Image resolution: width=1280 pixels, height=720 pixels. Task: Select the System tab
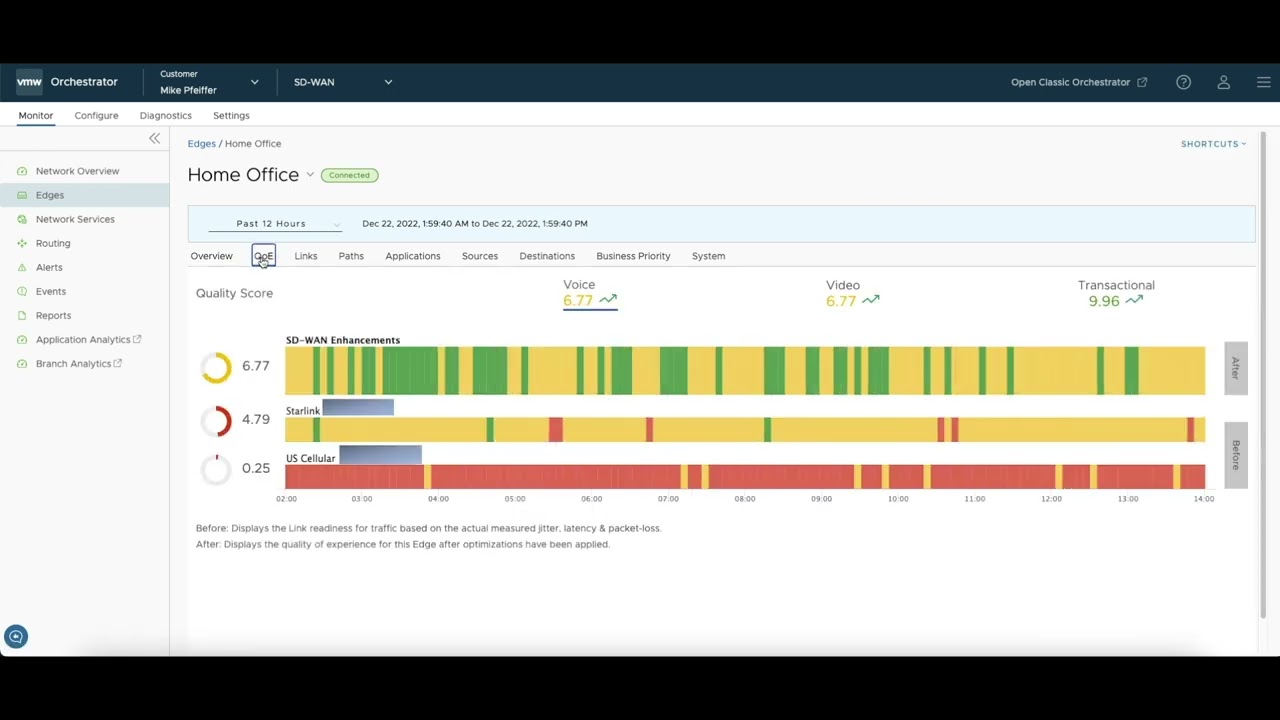click(x=708, y=256)
